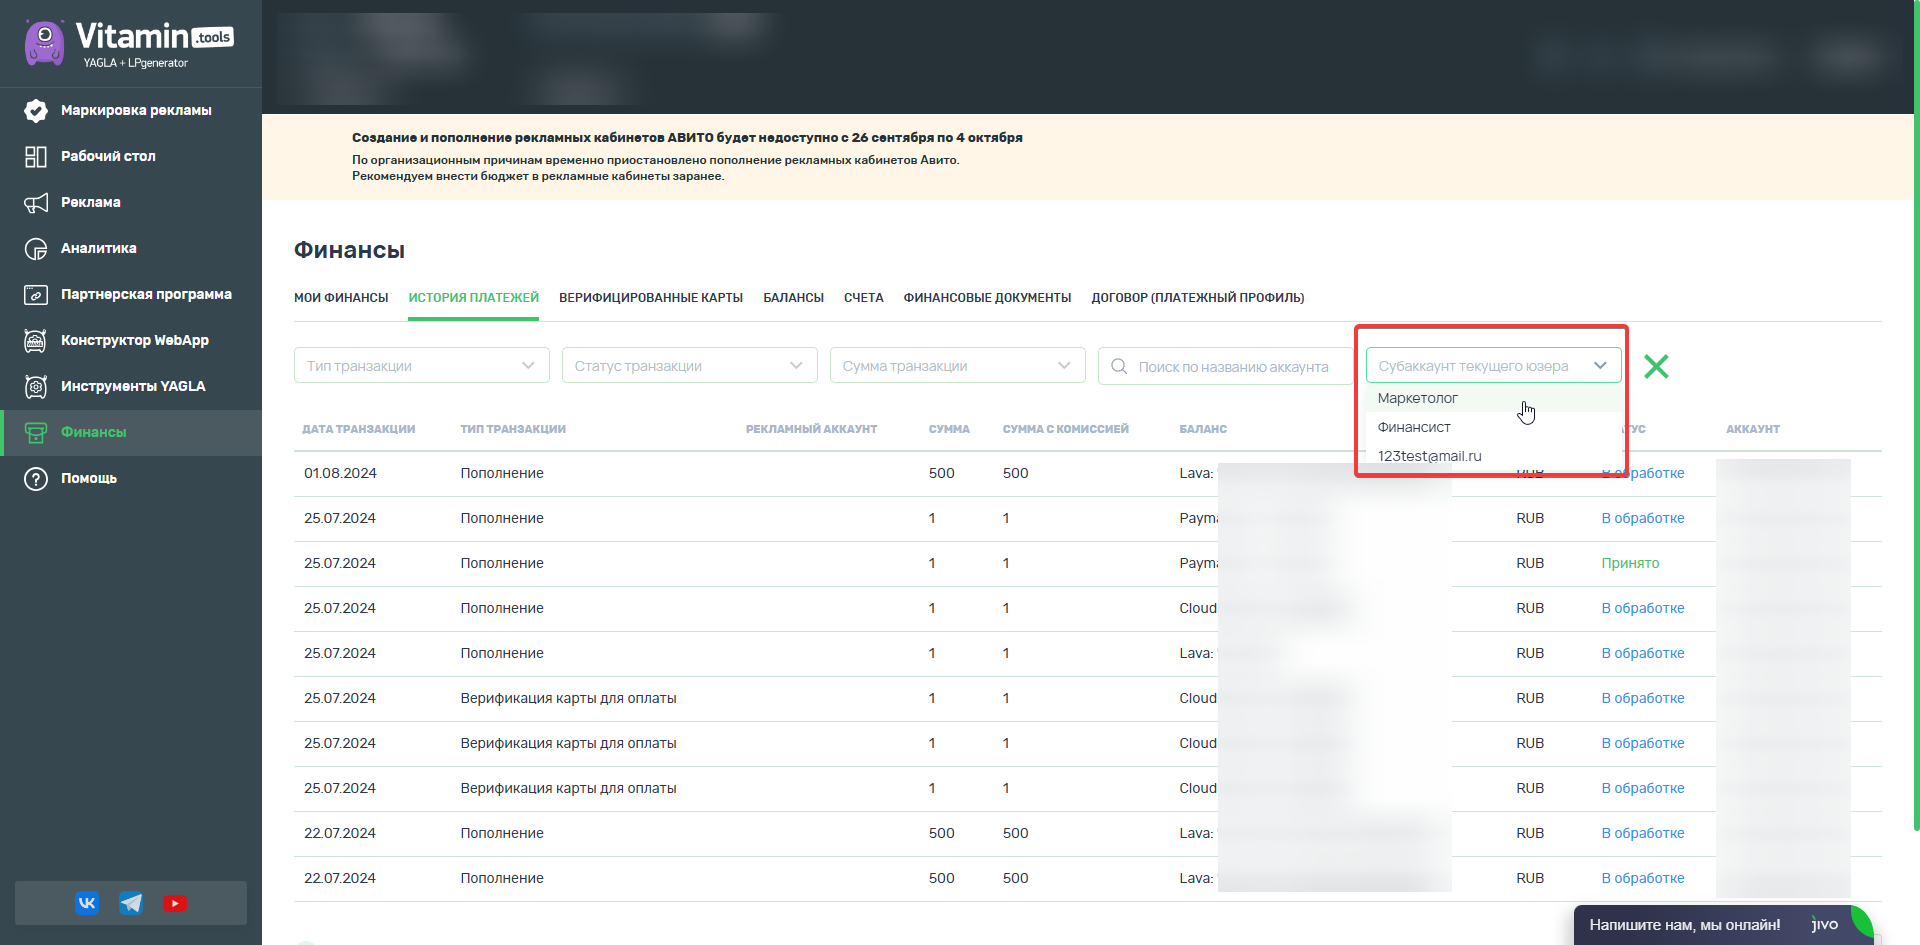The image size is (1920, 945).
Task: Click the Рабочий стол dashboard icon
Action: tap(36, 156)
